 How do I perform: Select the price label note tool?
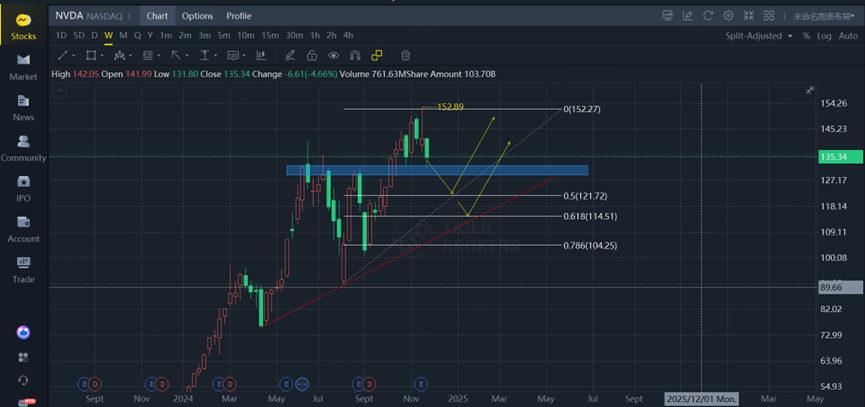pyautogui.click(x=233, y=55)
